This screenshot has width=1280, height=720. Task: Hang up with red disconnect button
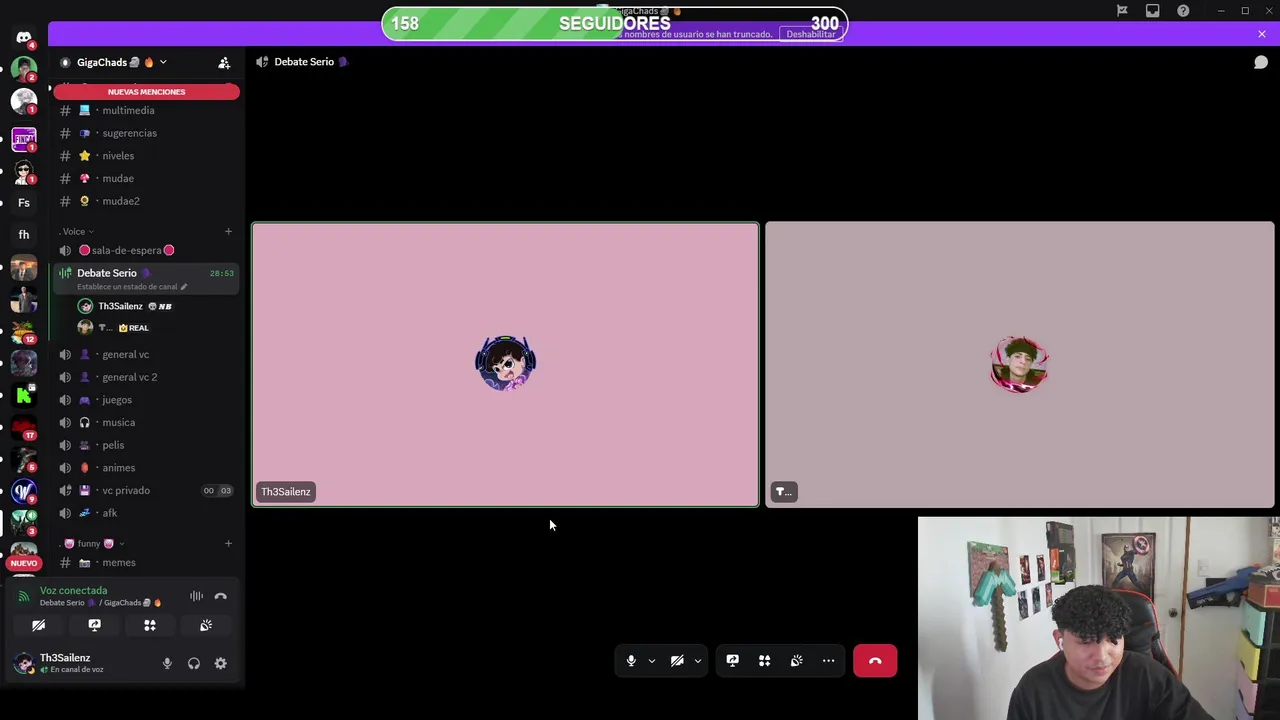point(875,661)
